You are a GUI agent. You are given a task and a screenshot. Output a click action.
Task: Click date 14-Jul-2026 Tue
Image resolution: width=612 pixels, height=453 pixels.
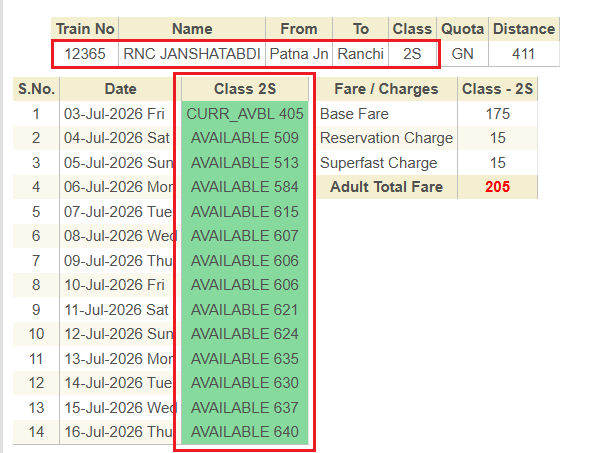(118, 383)
